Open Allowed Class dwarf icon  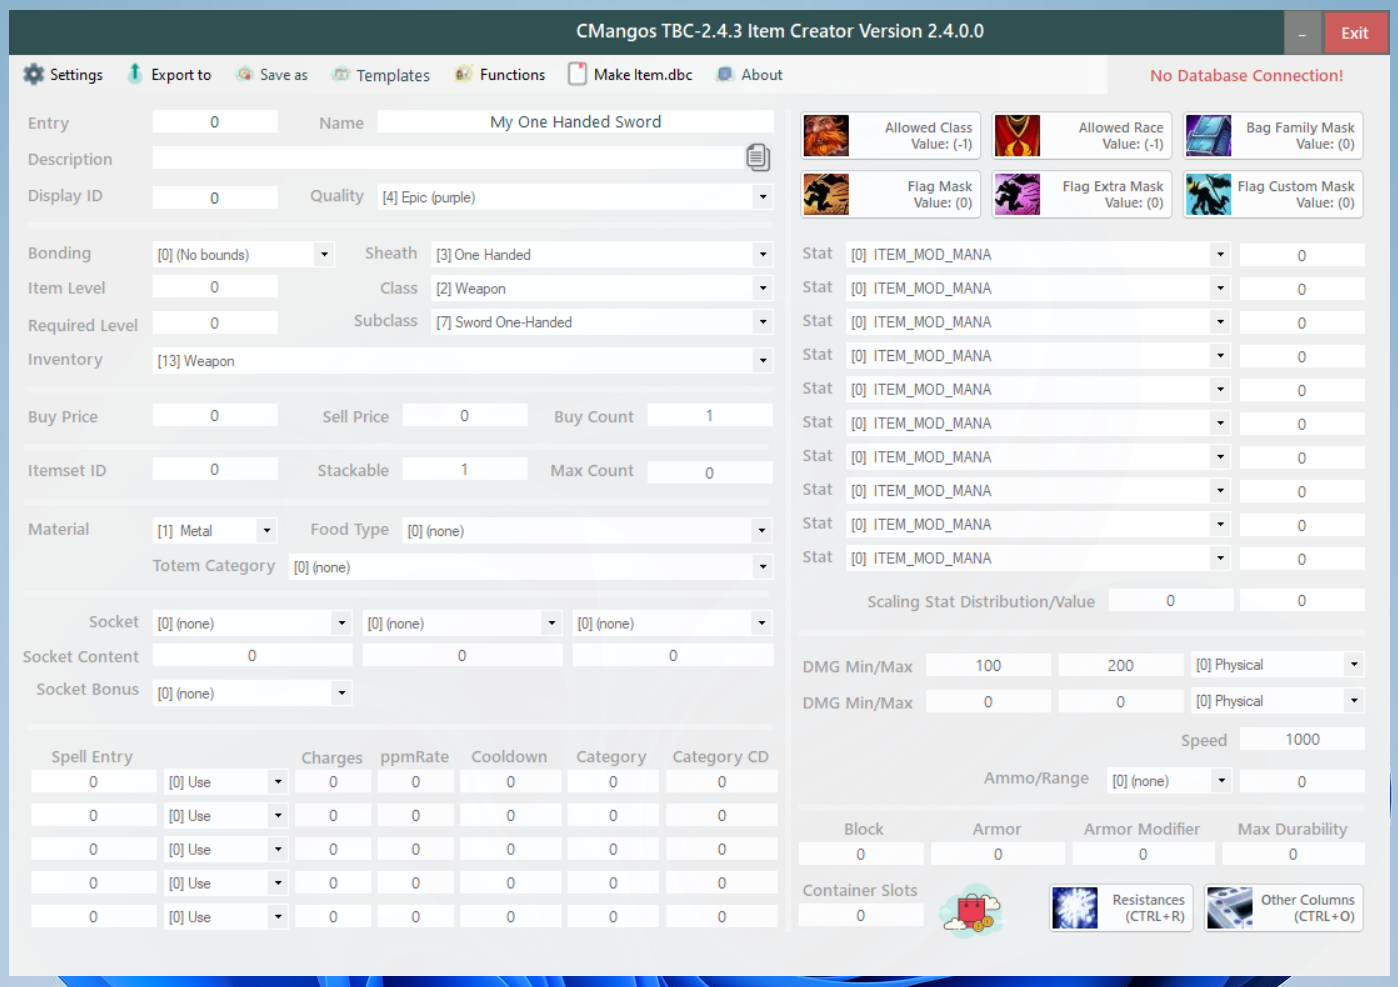pyautogui.click(x=826, y=136)
